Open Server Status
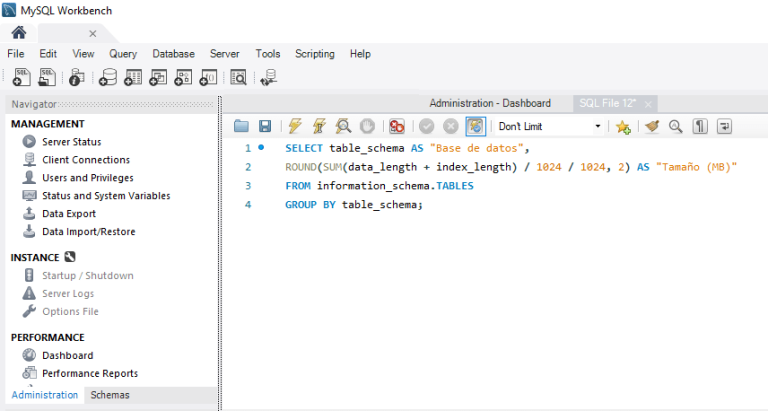Image resolution: width=768 pixels, height=411 pixels. 72,142
